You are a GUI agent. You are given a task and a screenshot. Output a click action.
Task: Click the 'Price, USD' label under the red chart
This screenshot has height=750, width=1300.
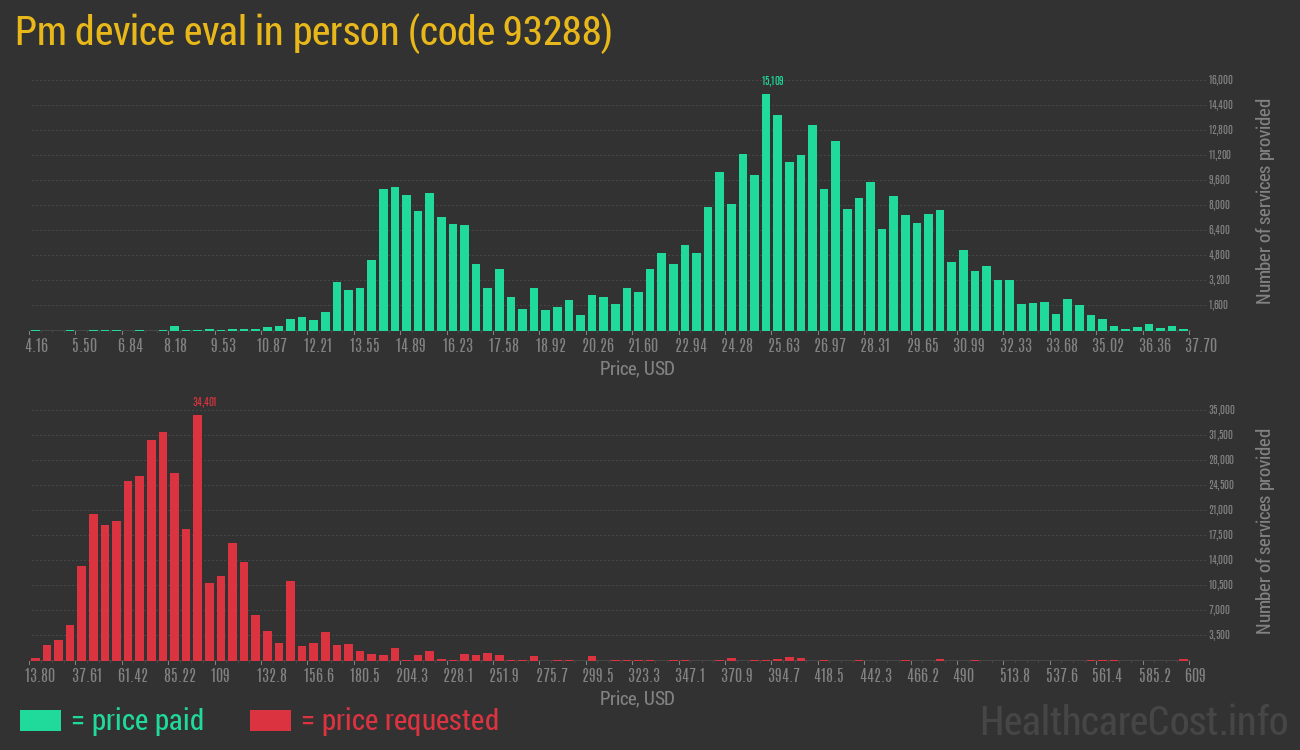click(x=636, y=699)
